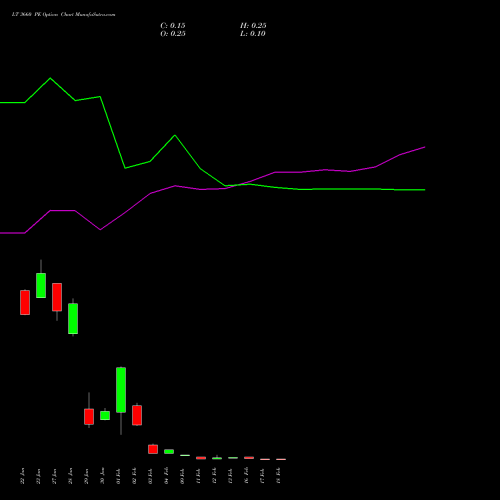Click the red candlestick above 02 Feb

click(x=137, y=415)
